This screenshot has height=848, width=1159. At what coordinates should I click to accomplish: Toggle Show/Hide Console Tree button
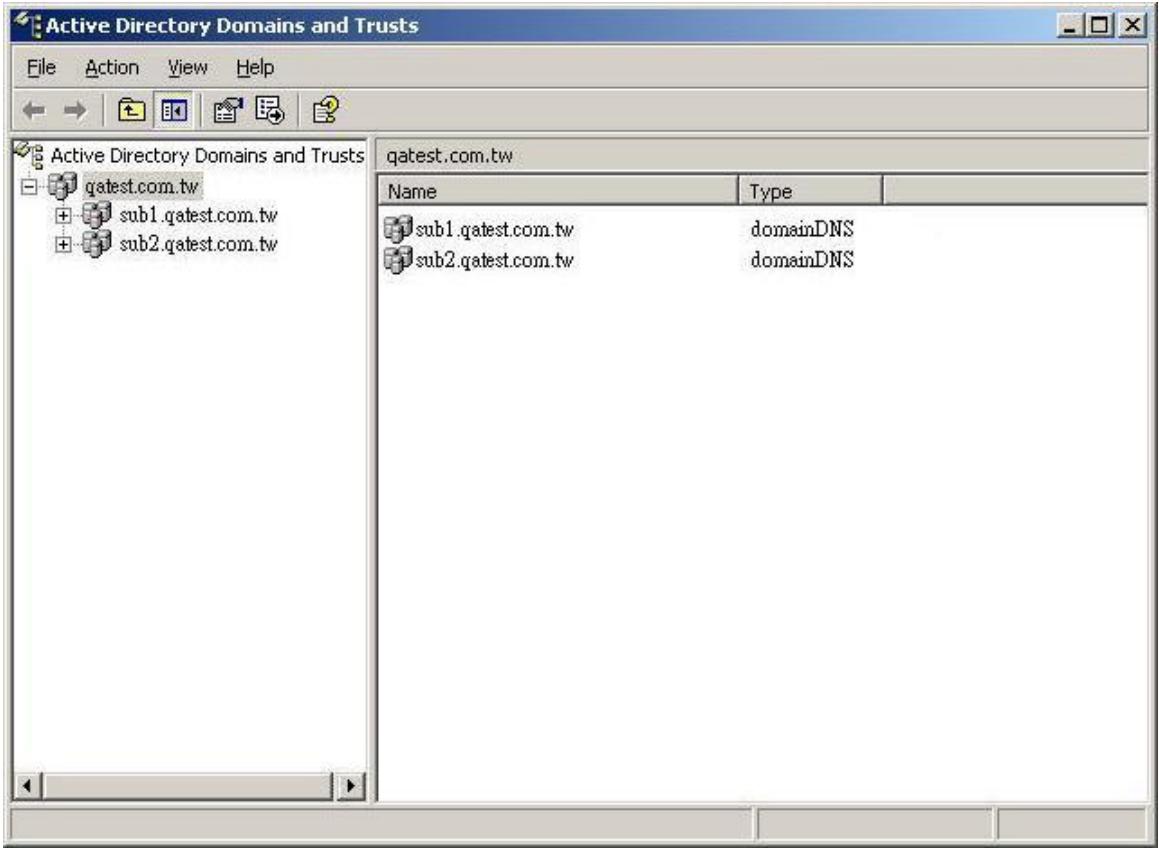coord(174,111)
